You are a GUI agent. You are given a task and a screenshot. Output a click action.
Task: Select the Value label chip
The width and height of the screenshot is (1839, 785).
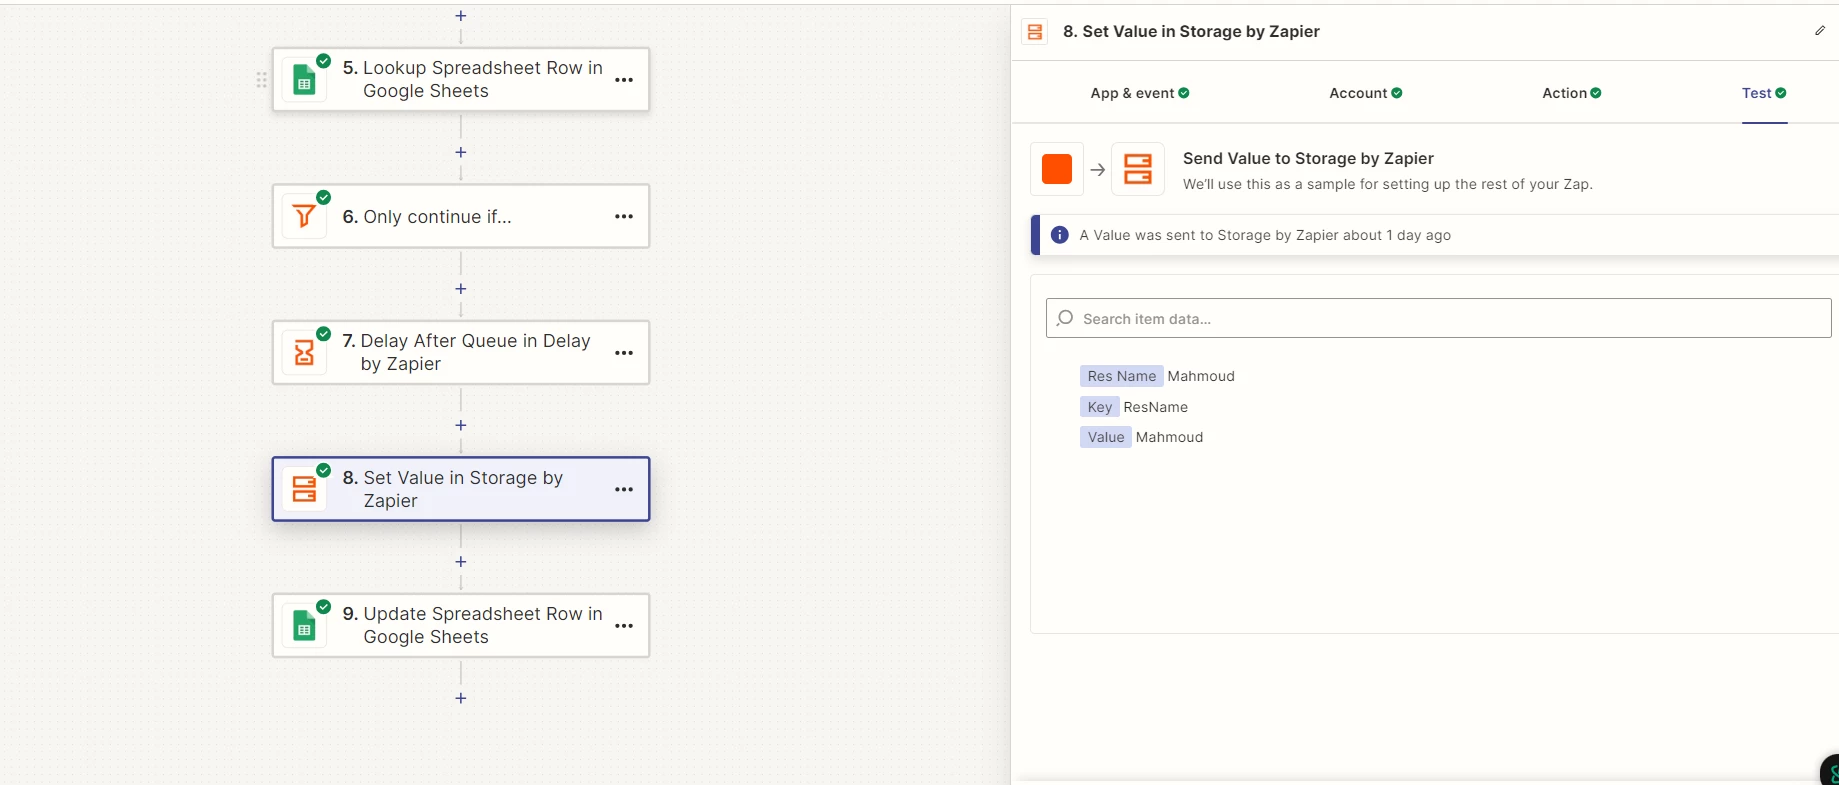[x=1106, y=437]
